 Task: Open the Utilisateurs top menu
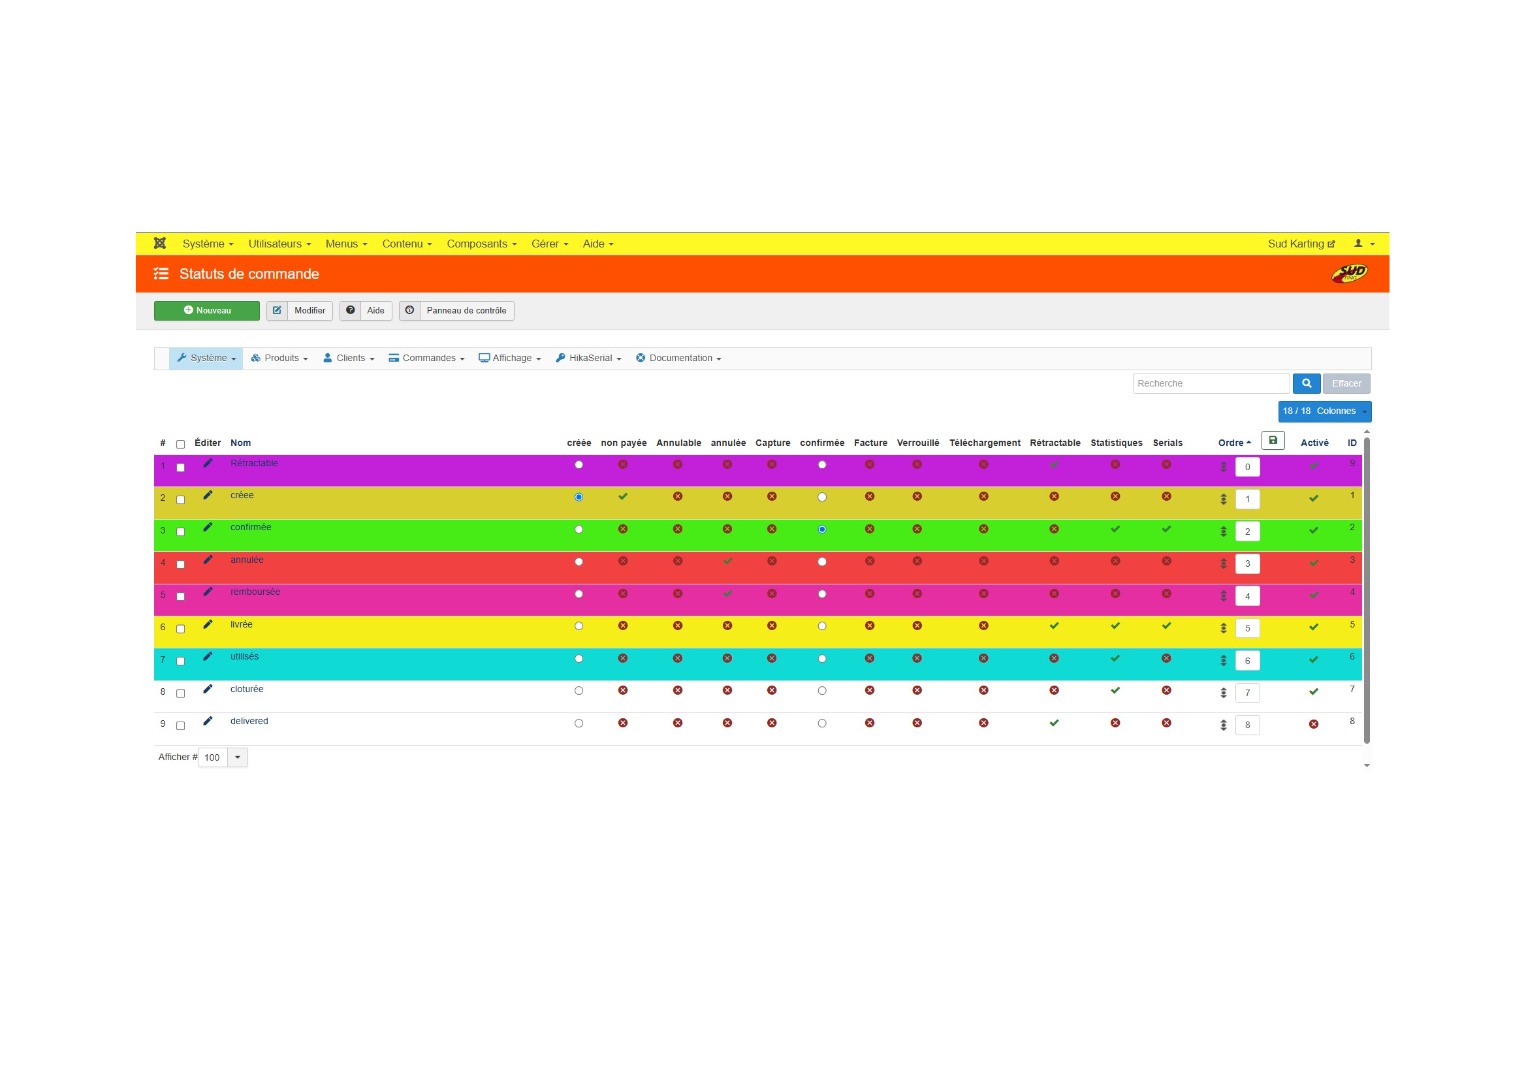280,244
